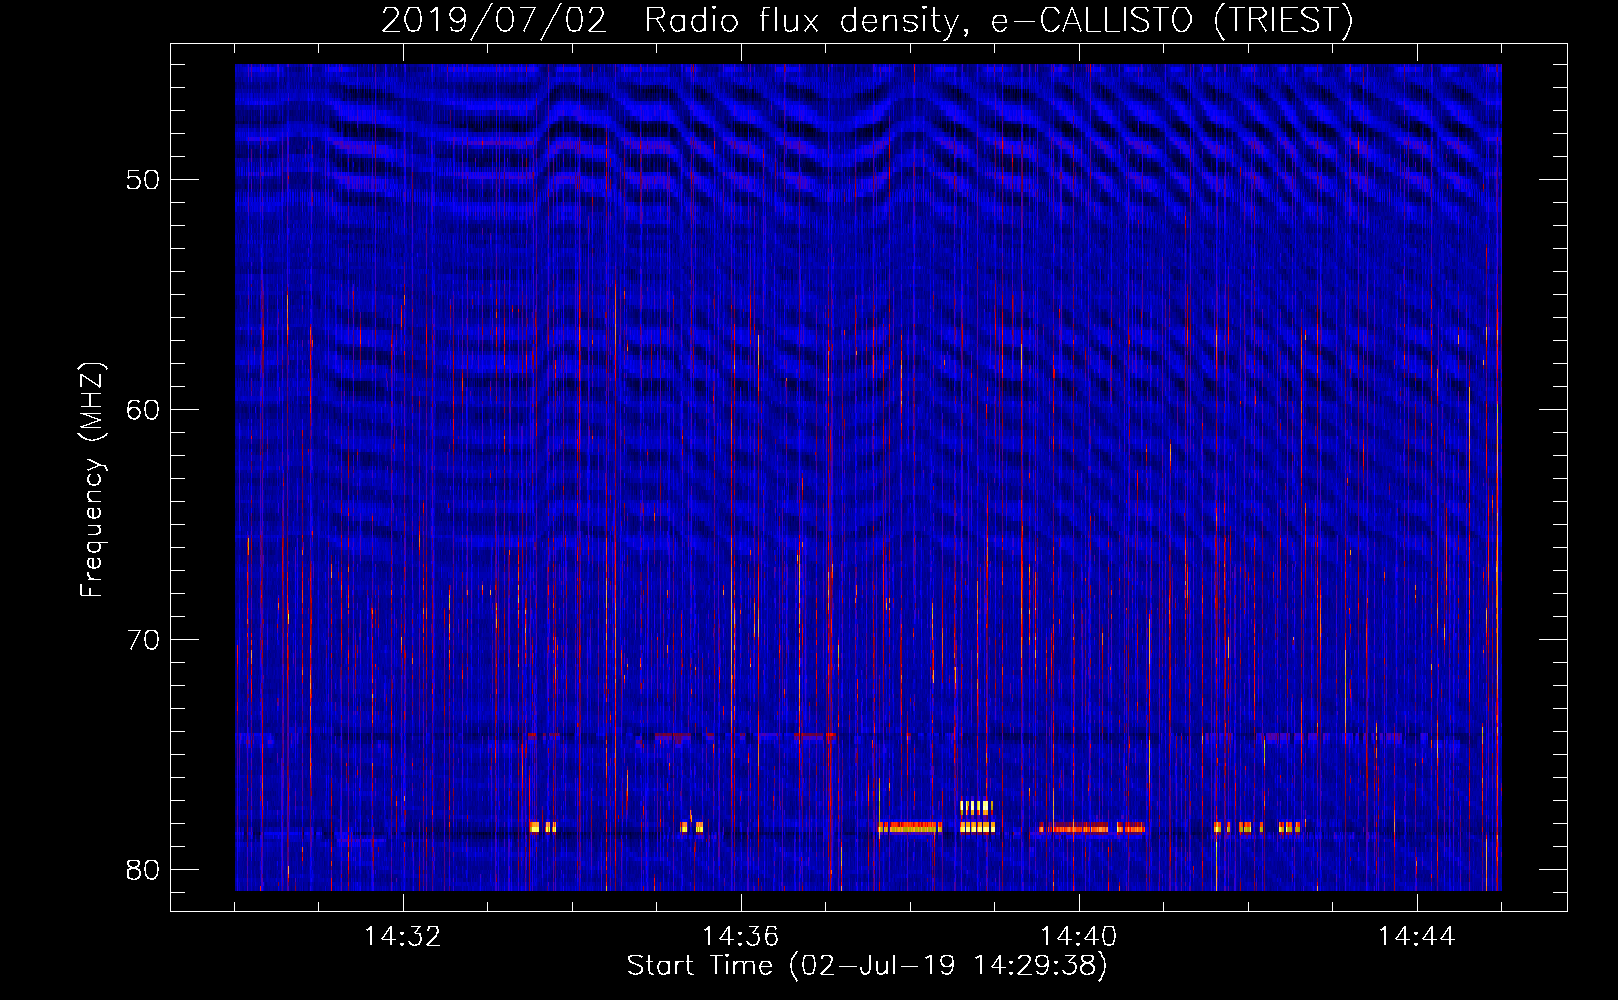Select the Frequency (MHZ) axis label
The width and height of the screenshot is (1618, 1000).
point(92,480)
